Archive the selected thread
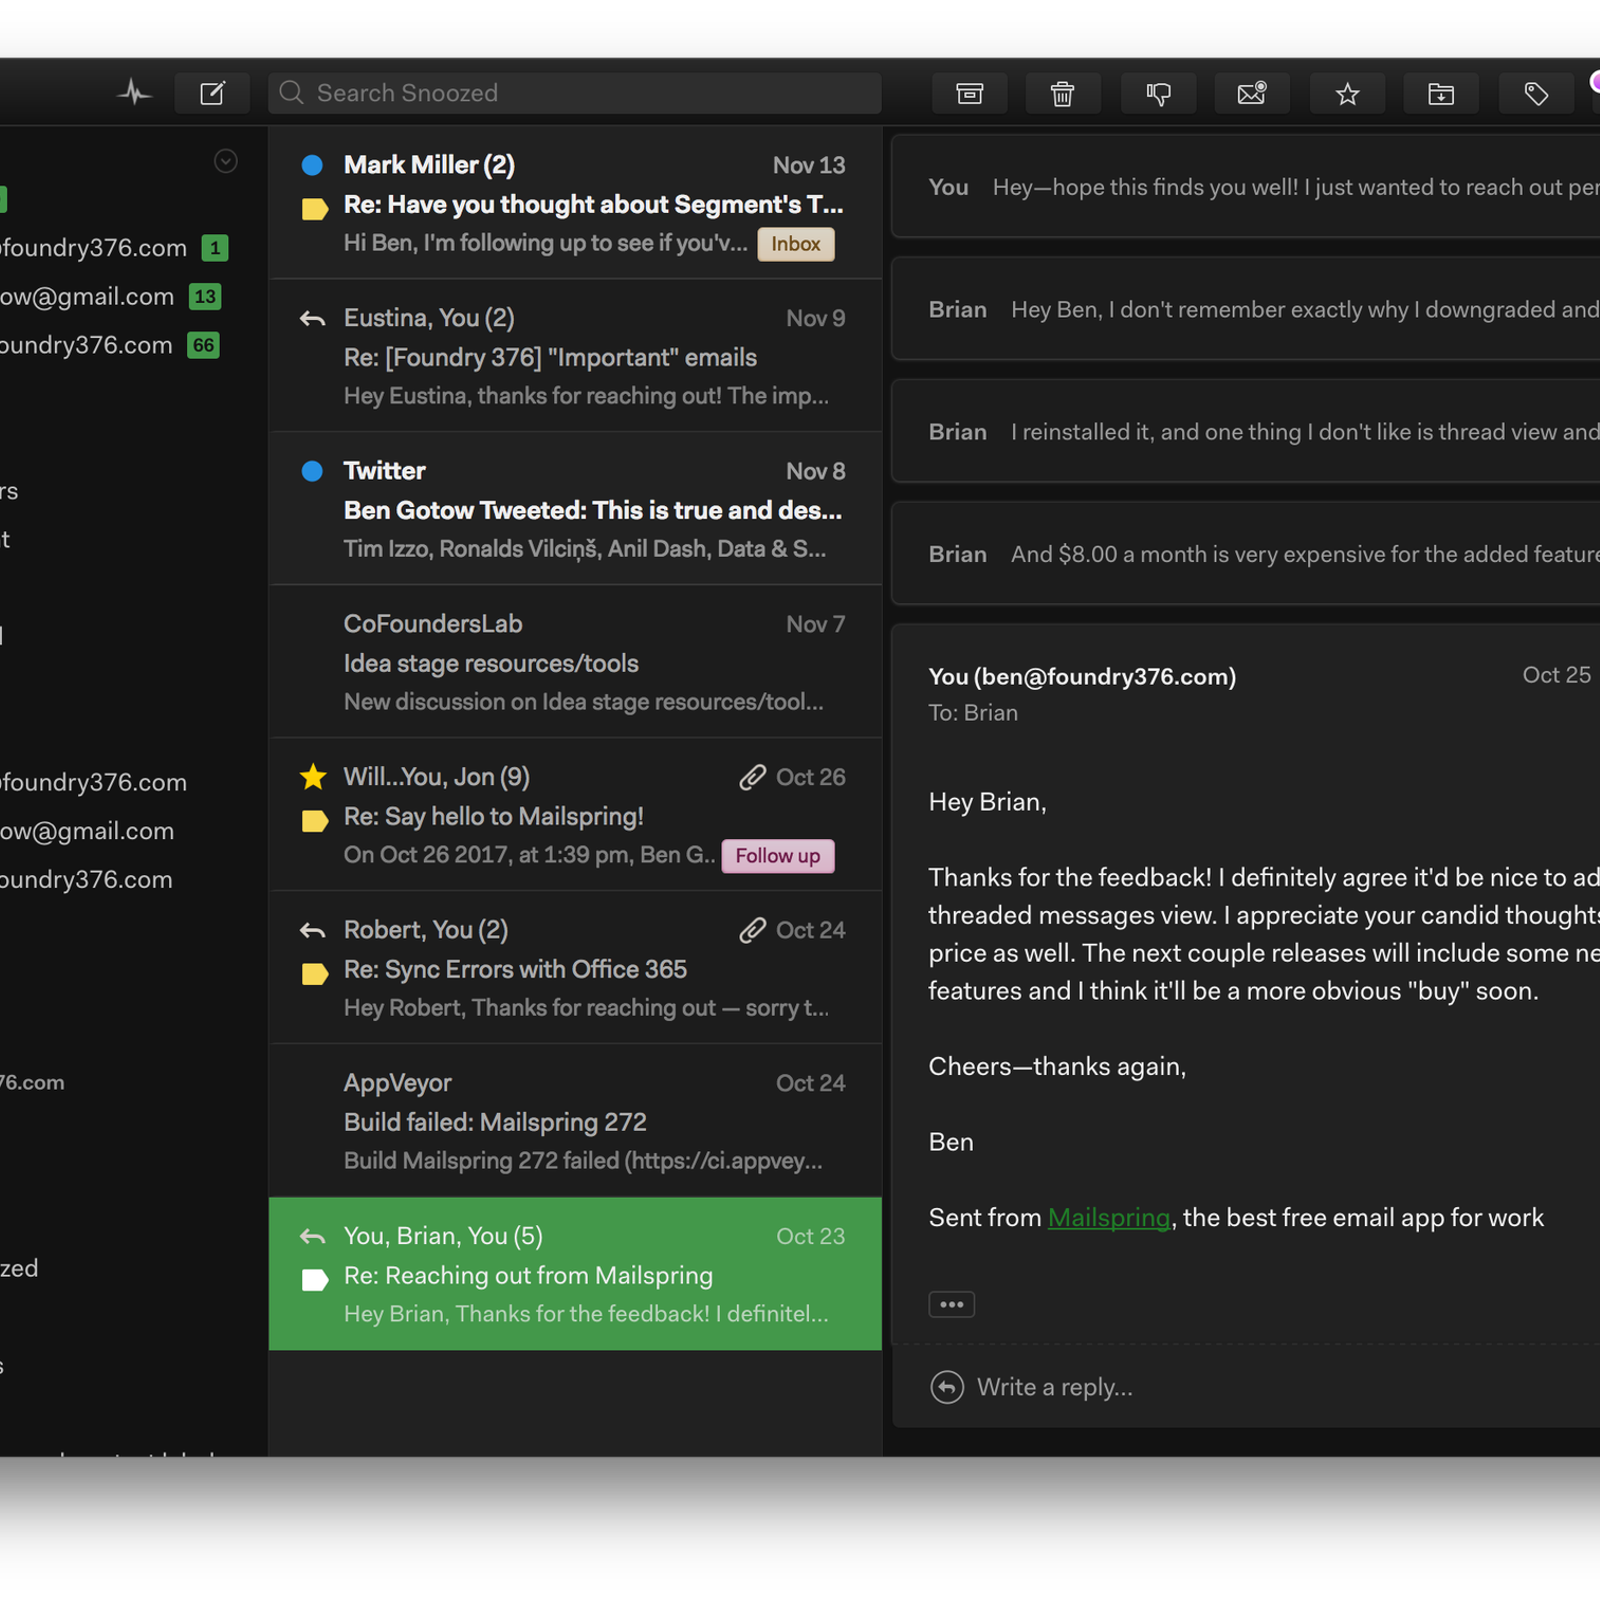Viewport: 1600px width, 1600px height. 969,94
